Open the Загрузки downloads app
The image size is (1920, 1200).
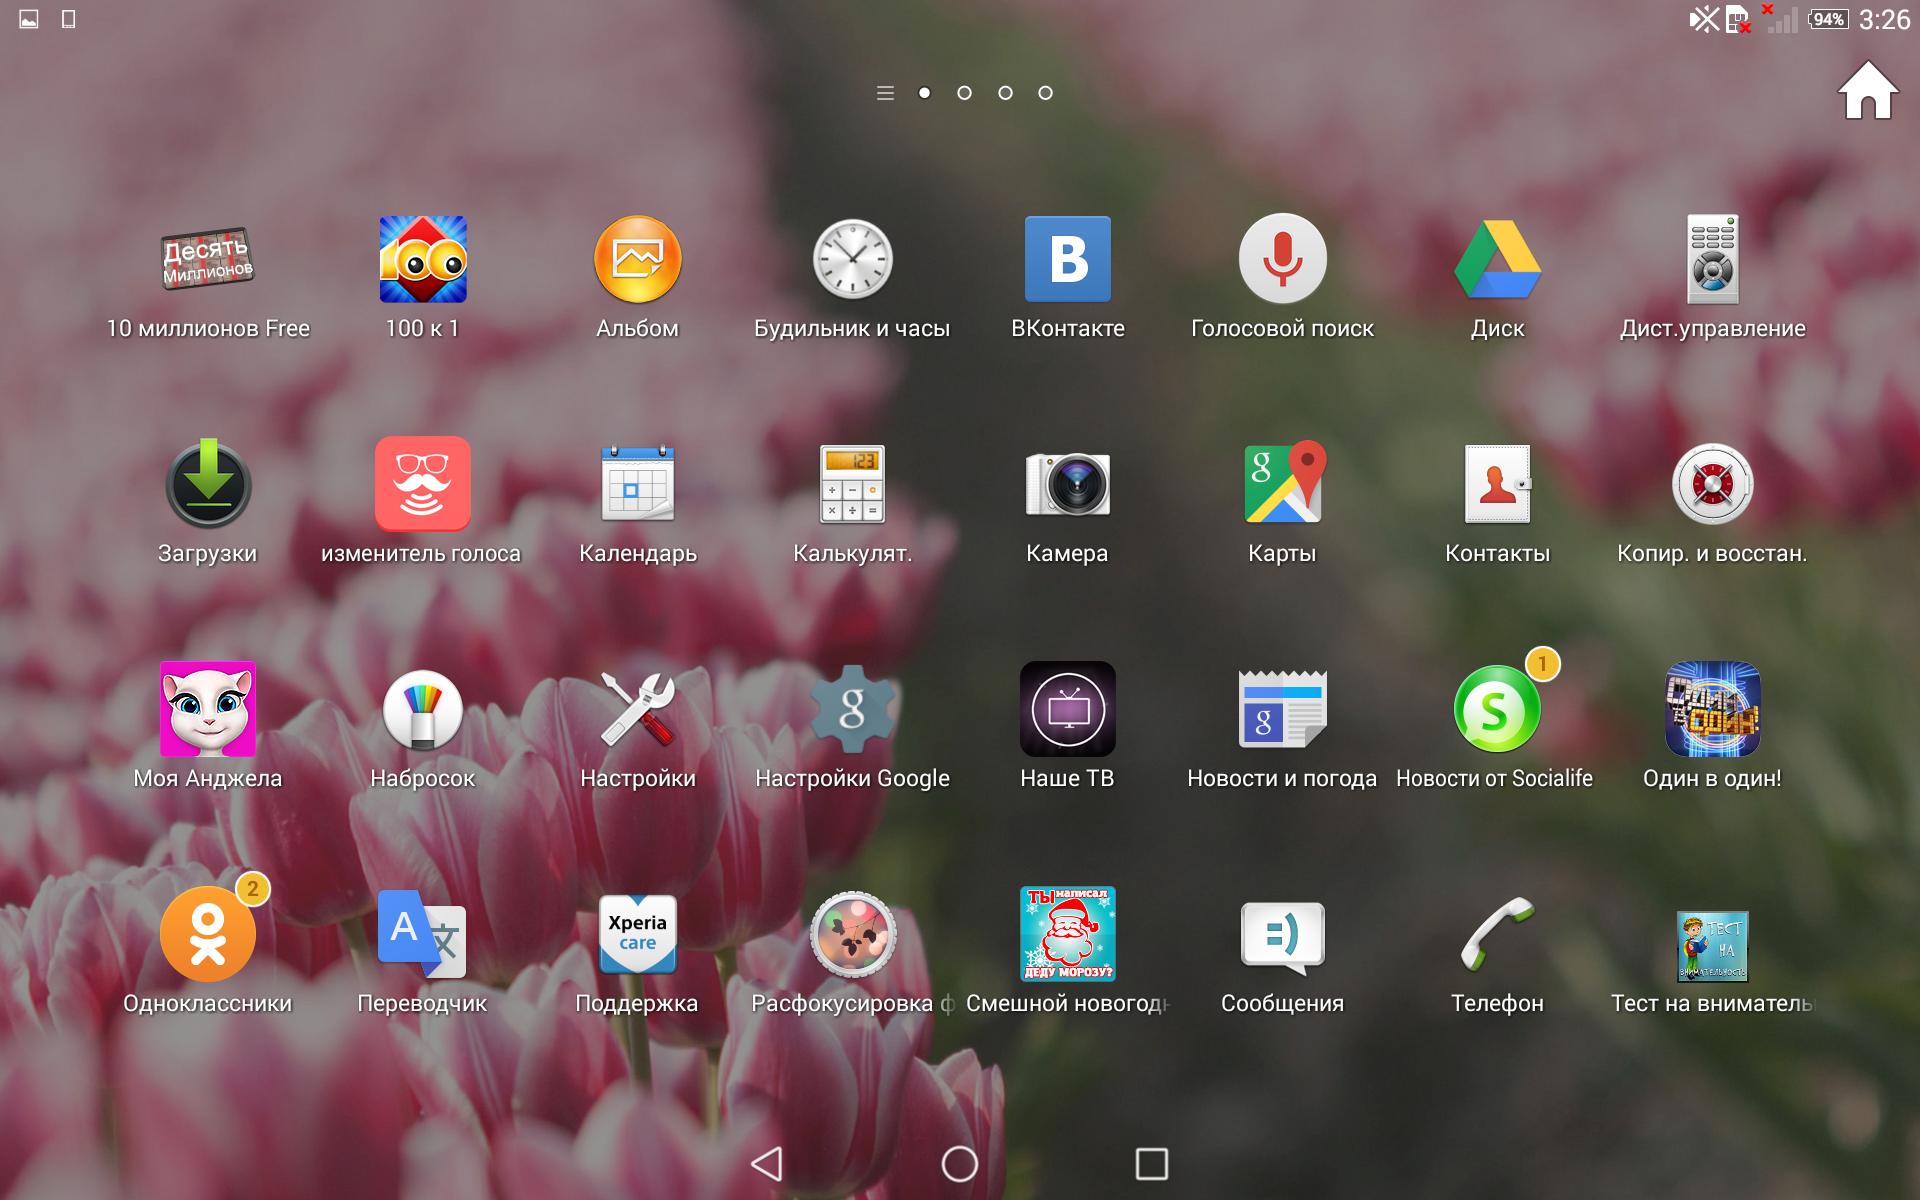pyautogui.click(x=208, y=484)
